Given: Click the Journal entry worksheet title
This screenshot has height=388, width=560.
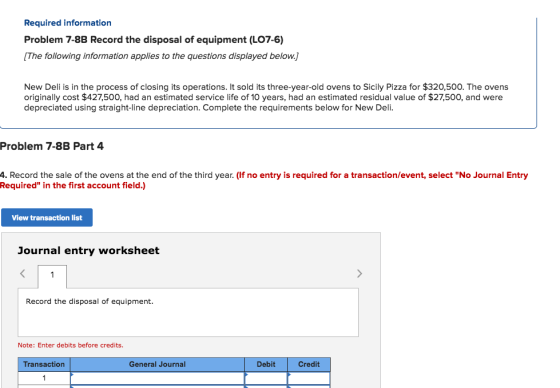Looking at the screenshot, I should [89, 250].
